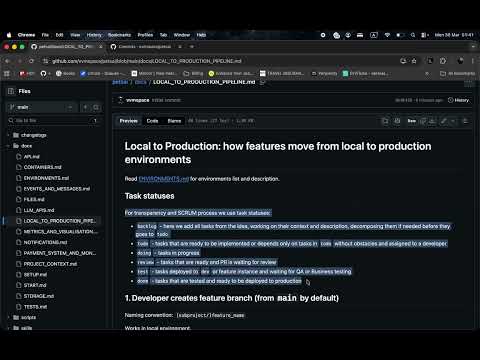Image resolution: width=480 pixels, height=360 pixels.
Task: Download the raw file icon
Action: [432, 121]
